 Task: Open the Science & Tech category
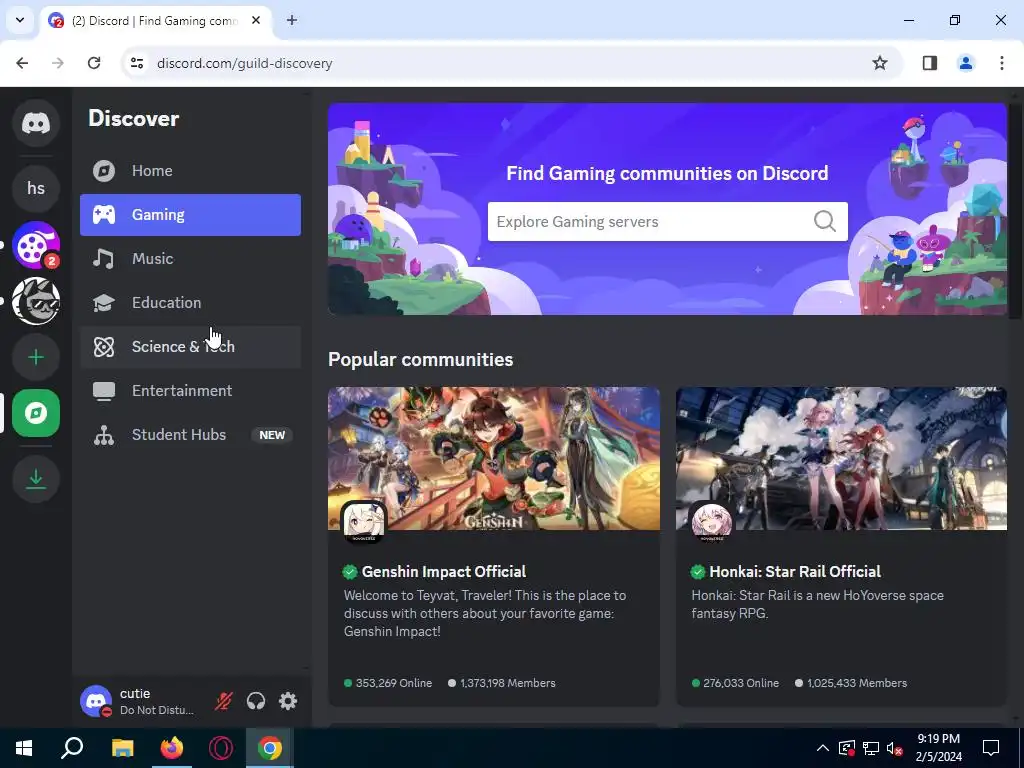point(190,347)
